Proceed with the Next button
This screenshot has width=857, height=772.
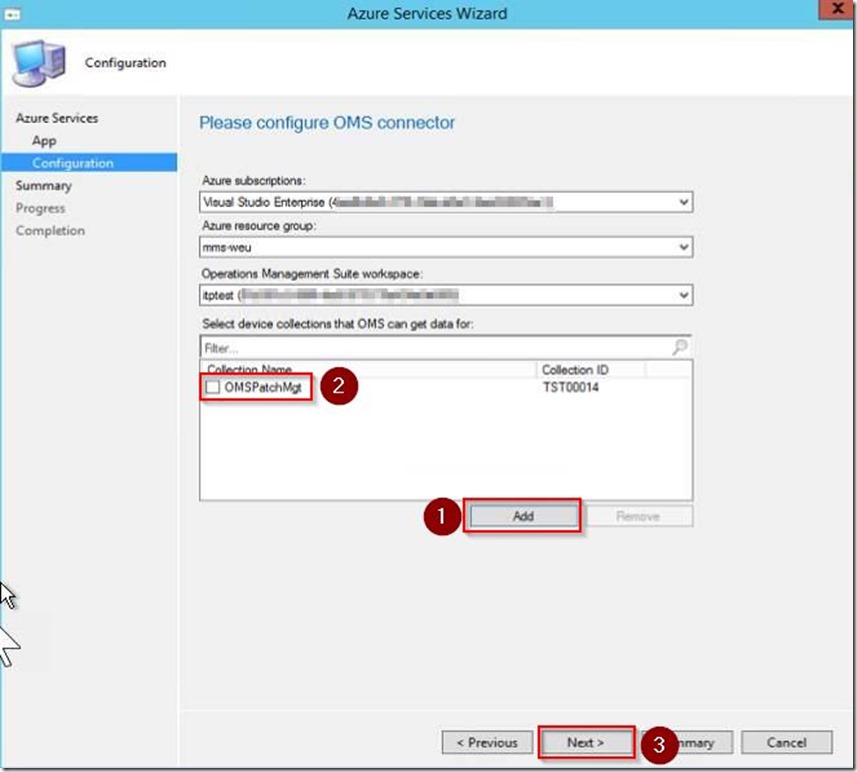586,743
